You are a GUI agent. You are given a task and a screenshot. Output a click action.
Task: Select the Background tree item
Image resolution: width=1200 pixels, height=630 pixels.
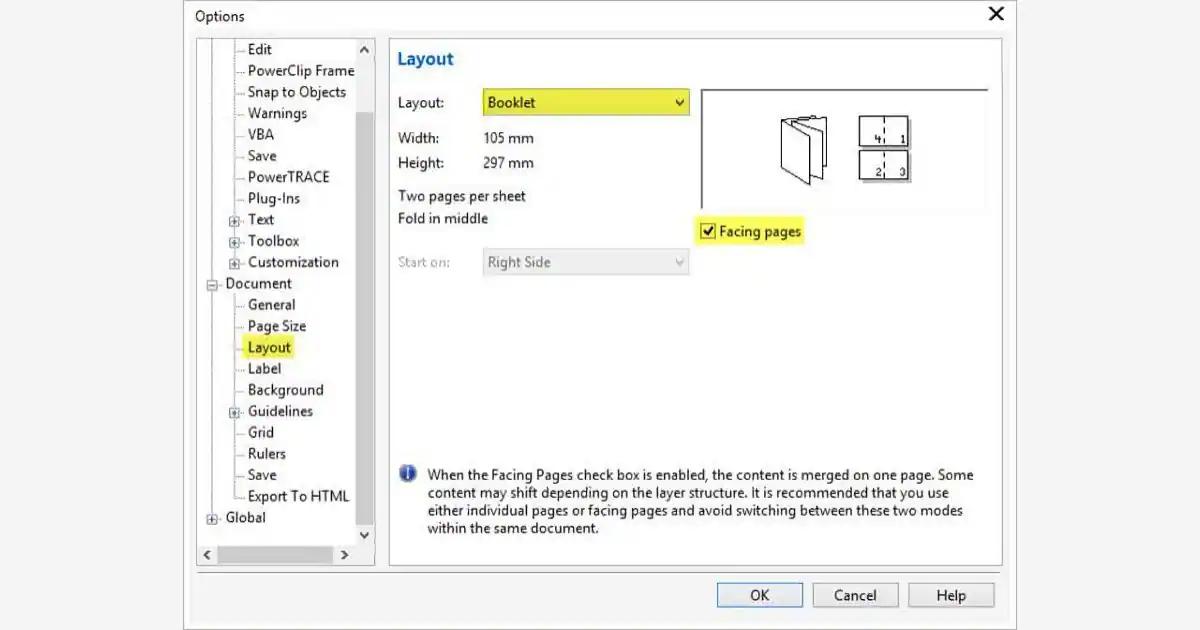point(285,390)
